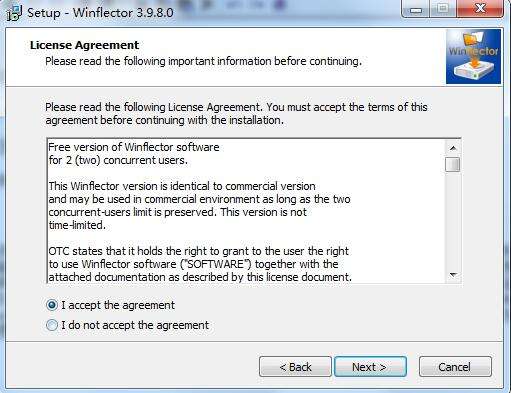Click the Winflector logo image
The image size is (511, 393).
[x=473, y=56]
